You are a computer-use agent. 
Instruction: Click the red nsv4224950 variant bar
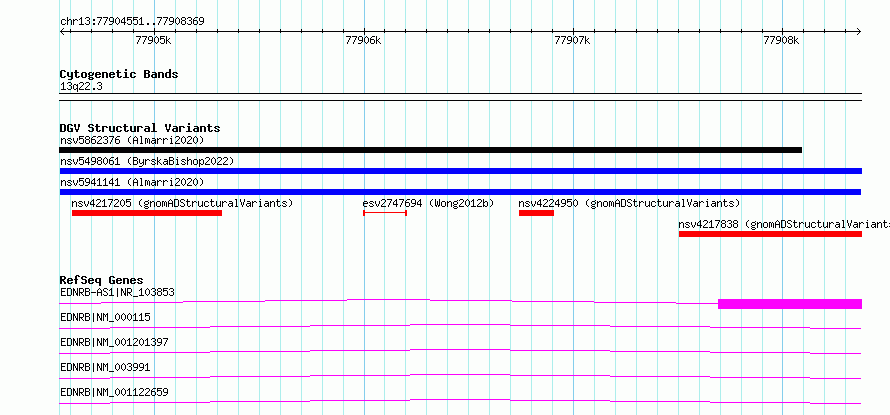[536, 213]
